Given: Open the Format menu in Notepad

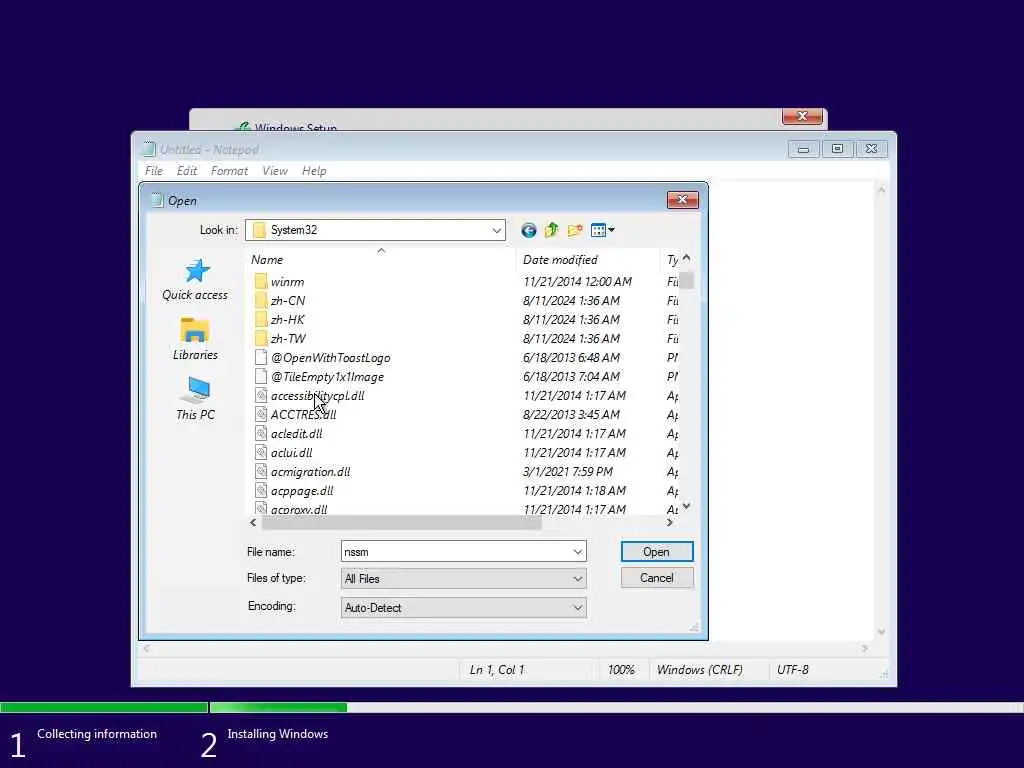Looking at the screenshot, I should pos(229,170).
